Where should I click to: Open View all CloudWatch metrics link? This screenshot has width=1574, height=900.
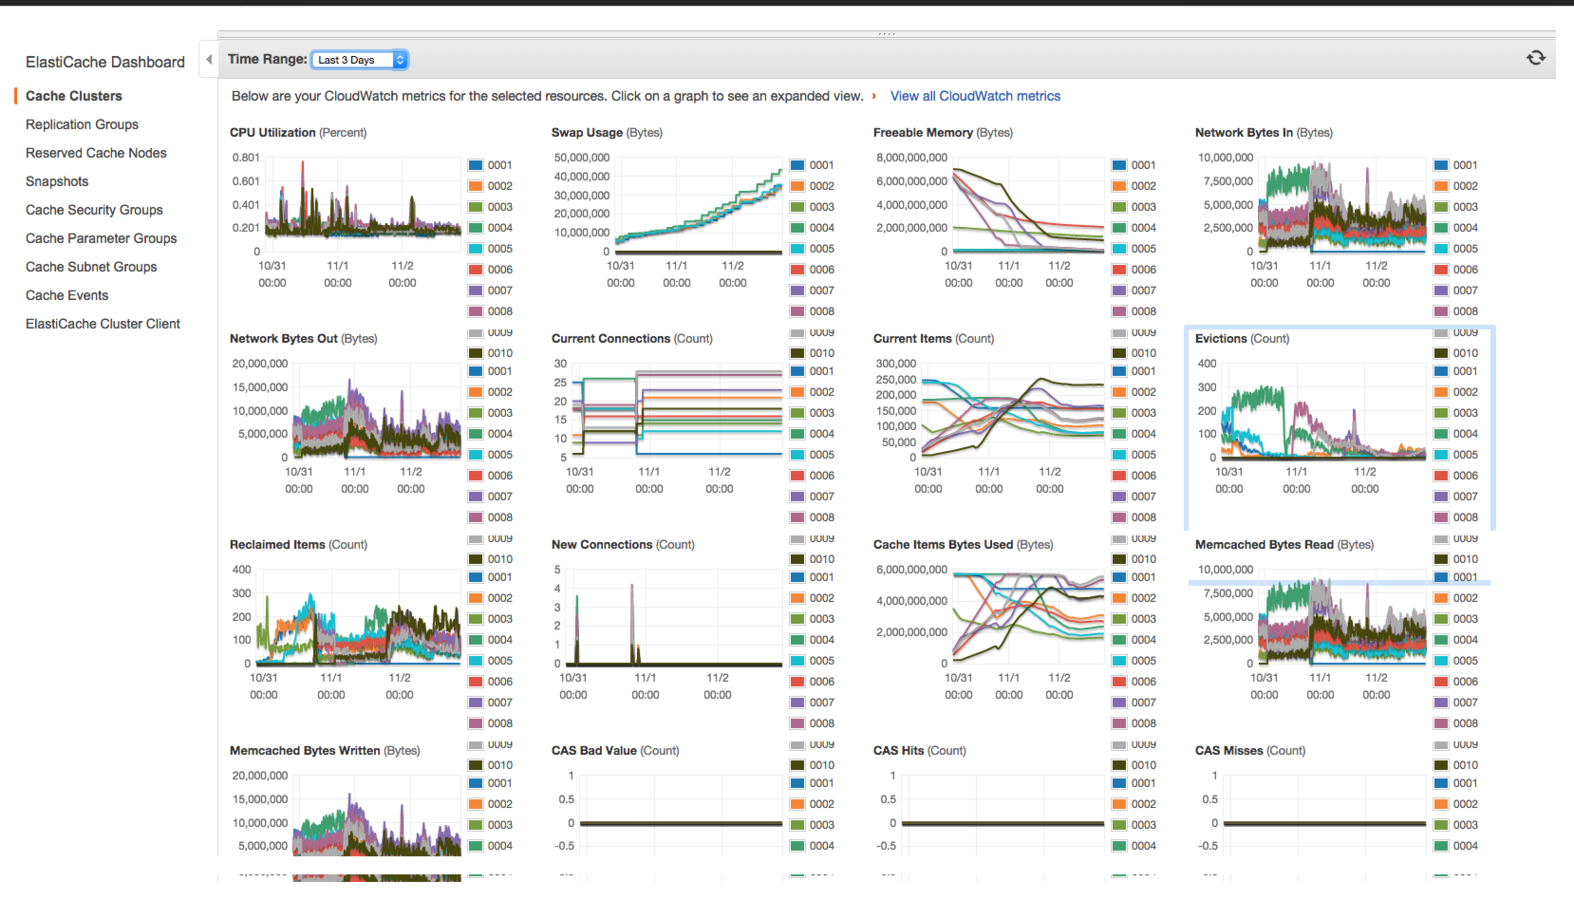tap(975, 96)
